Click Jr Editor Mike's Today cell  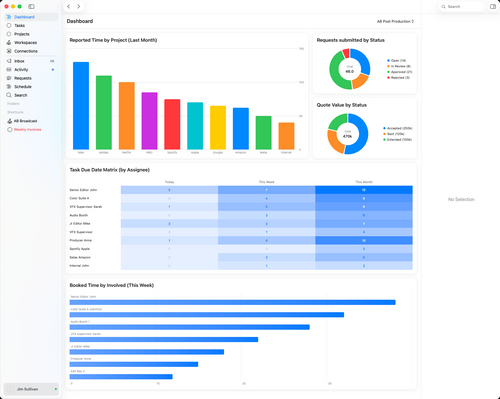point(169,224)
